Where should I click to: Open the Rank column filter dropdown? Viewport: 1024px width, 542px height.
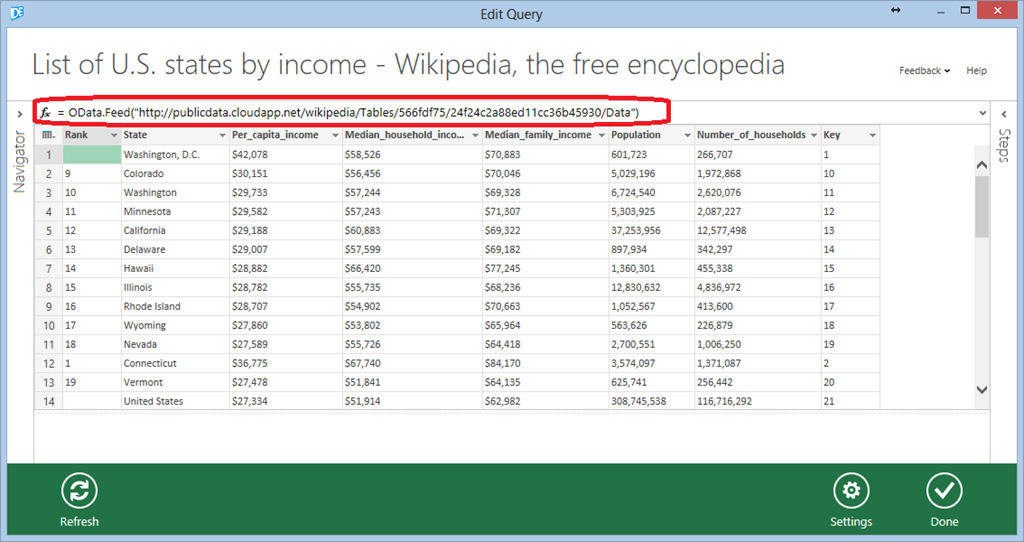114,135
